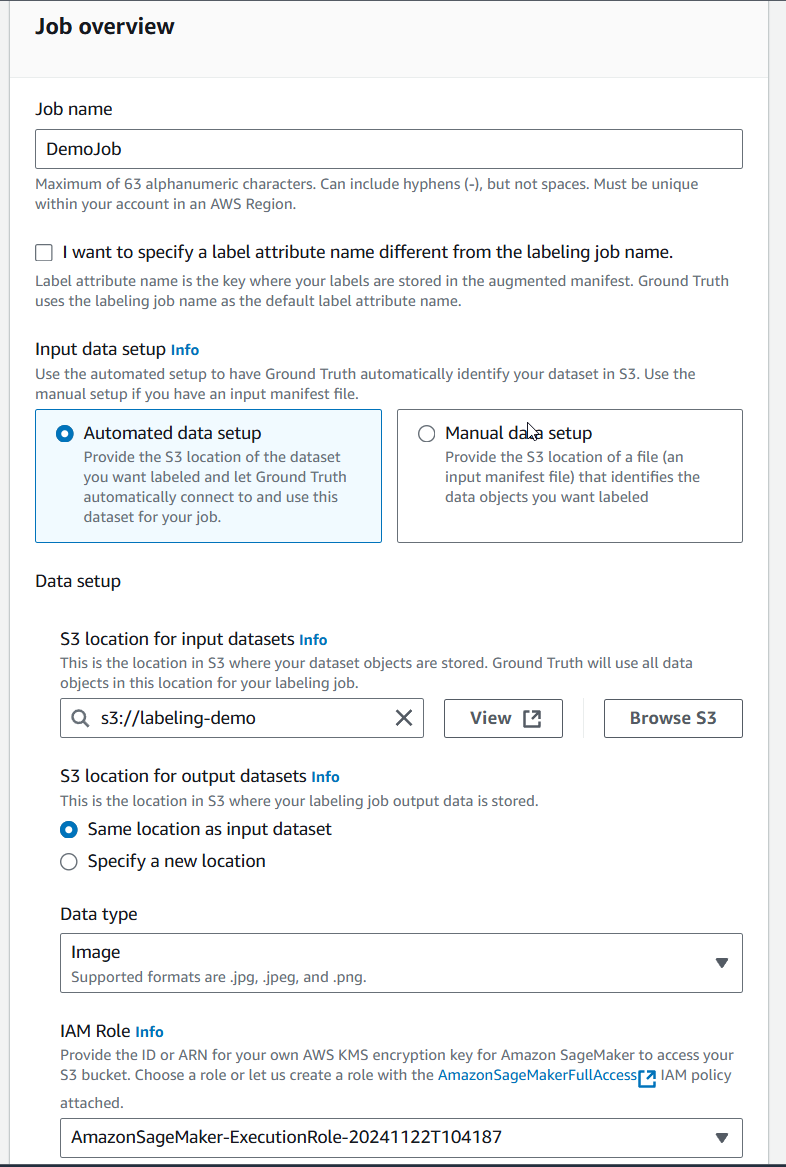The width and height of the screenshot is (786, 1167).
Task: Clear the S3 input location field
Action: 403,717
